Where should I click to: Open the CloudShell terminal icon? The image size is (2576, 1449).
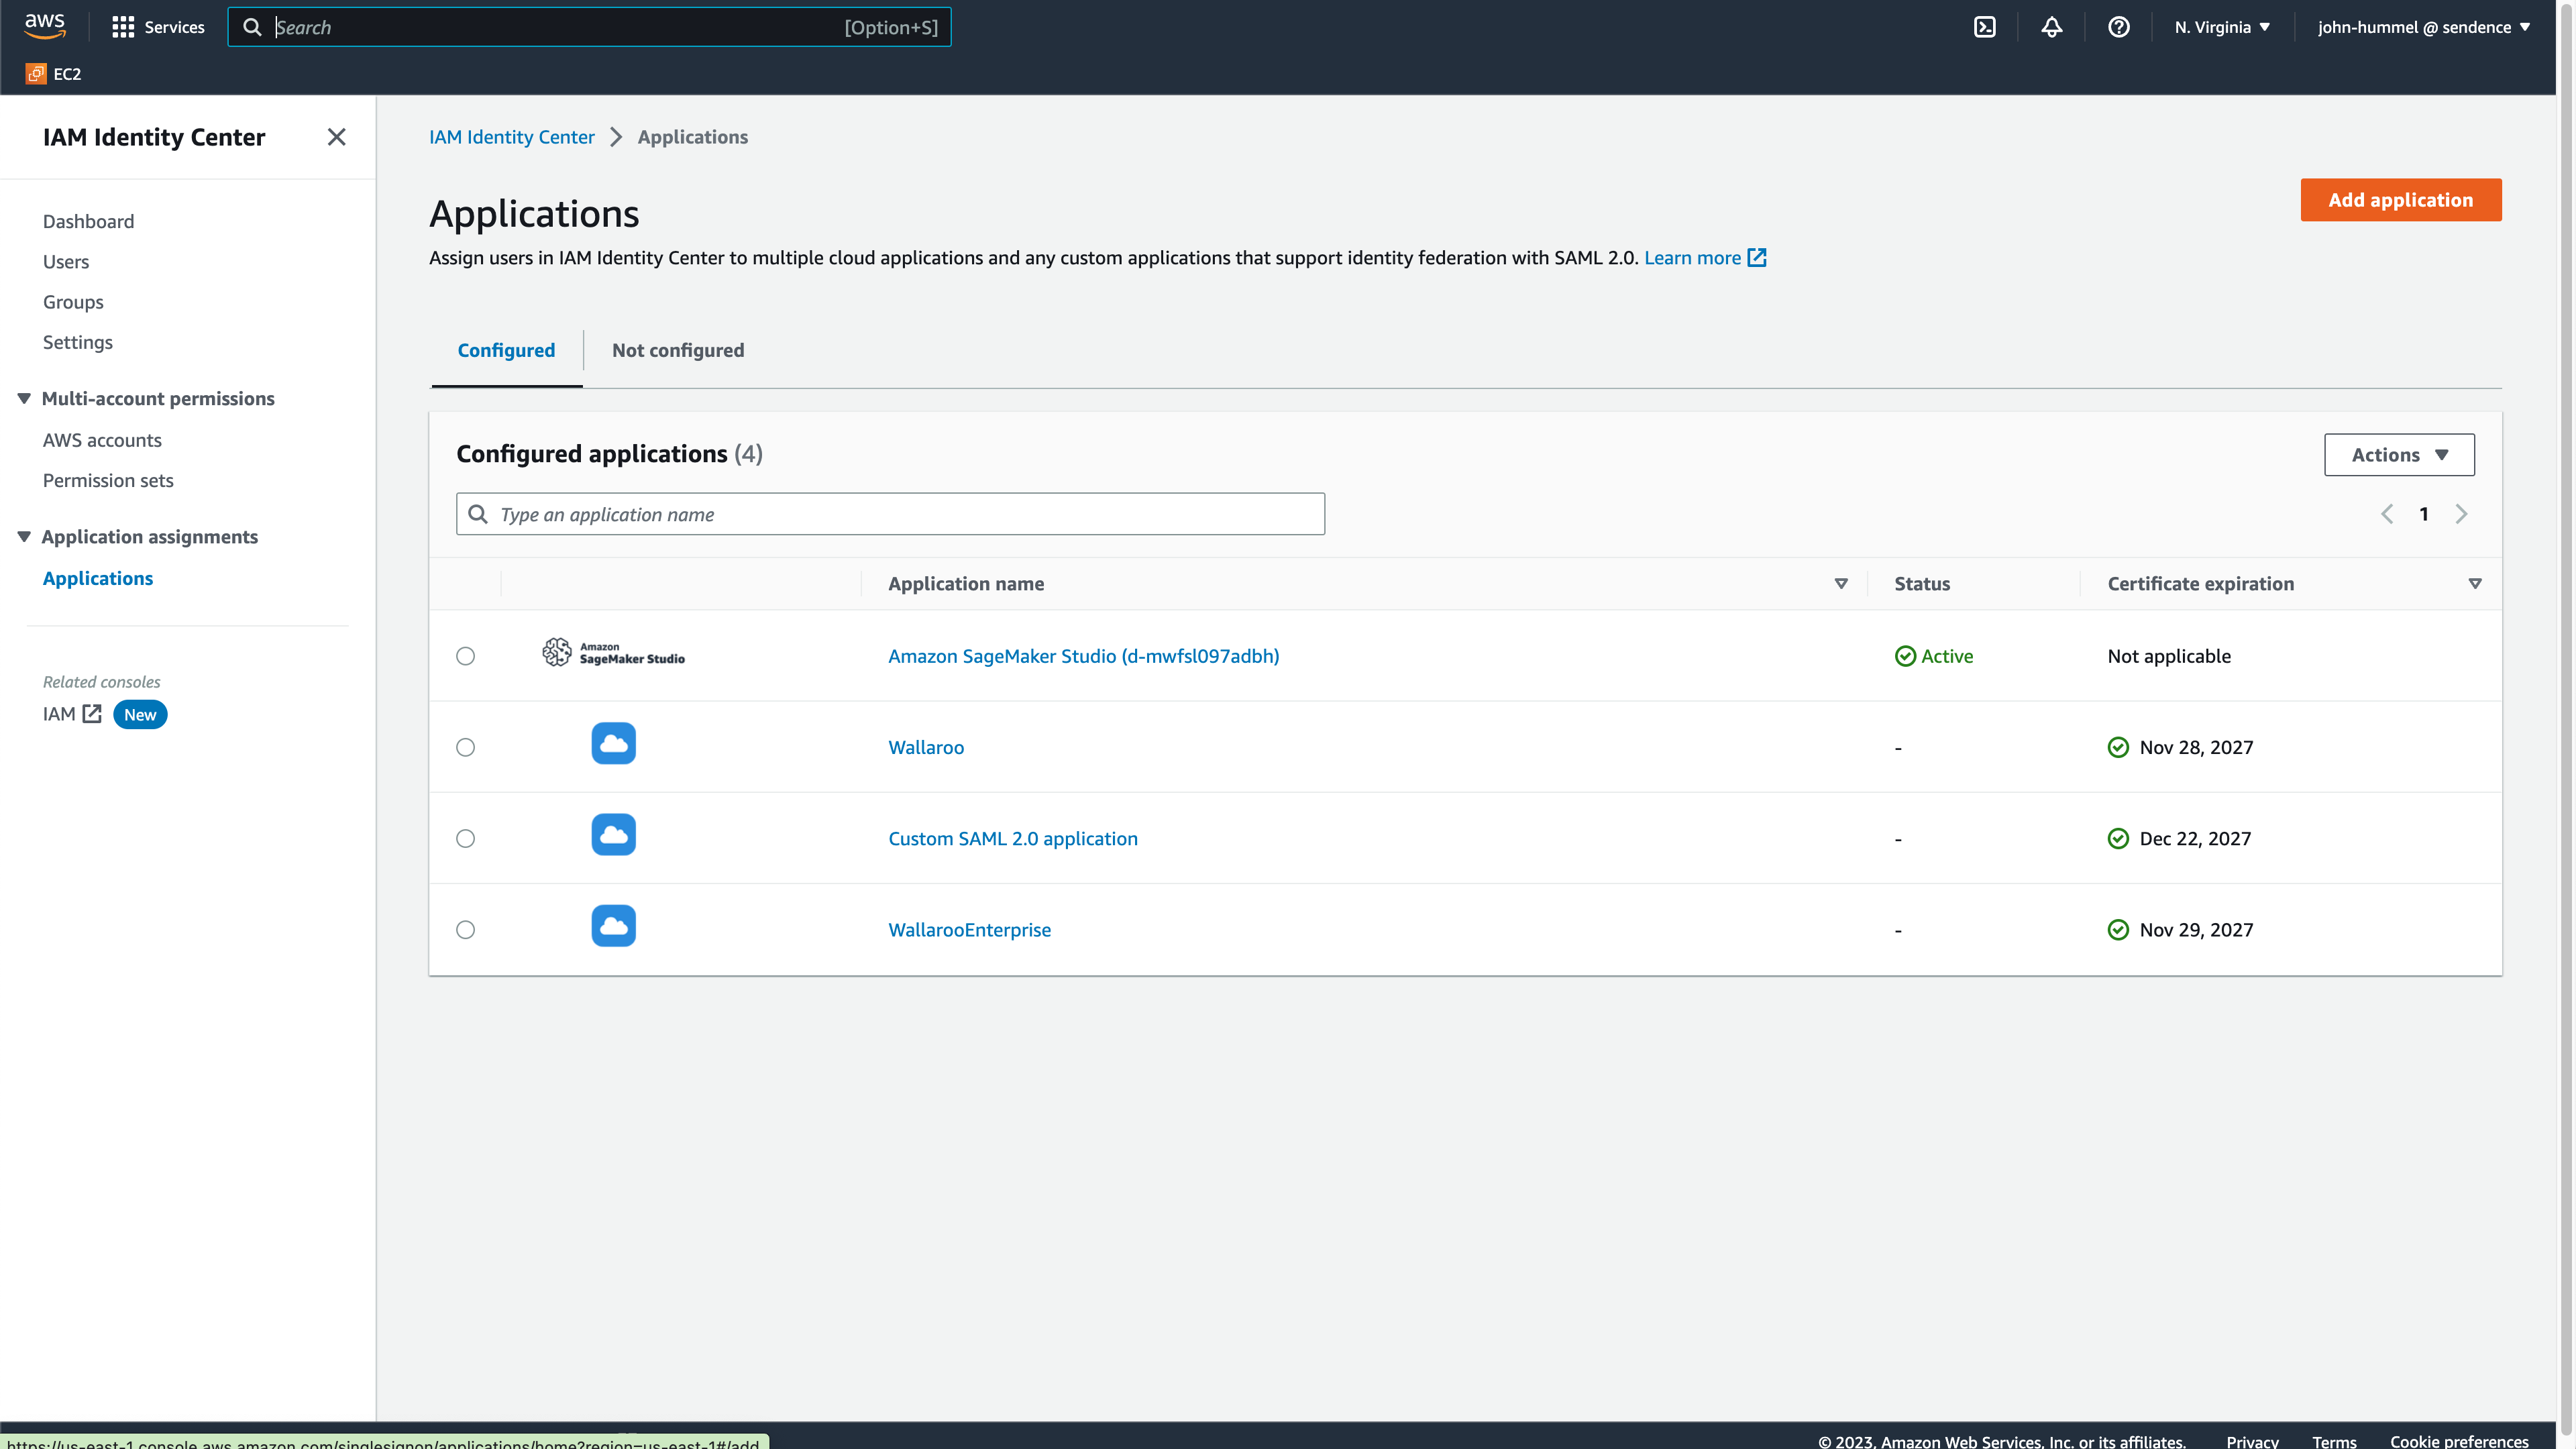1984,27
